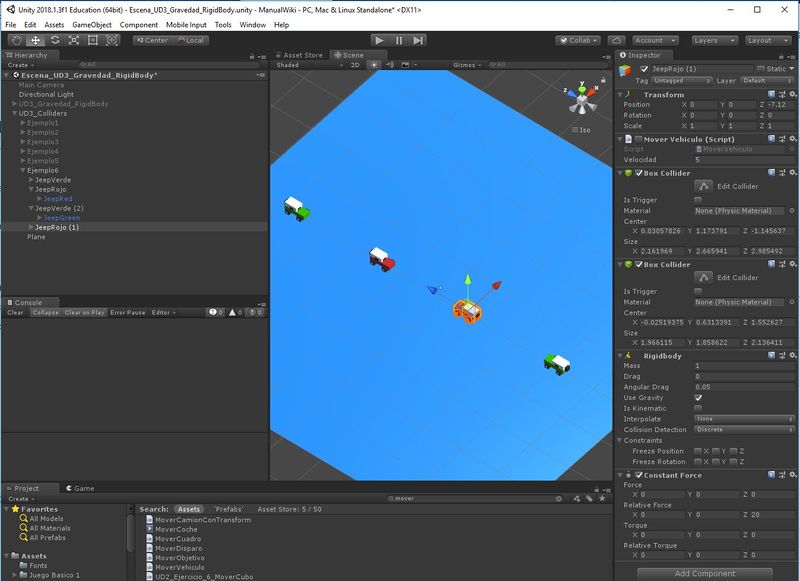
Task: Toggle Clear on Play in Console
Action: (x=84, y=312)
